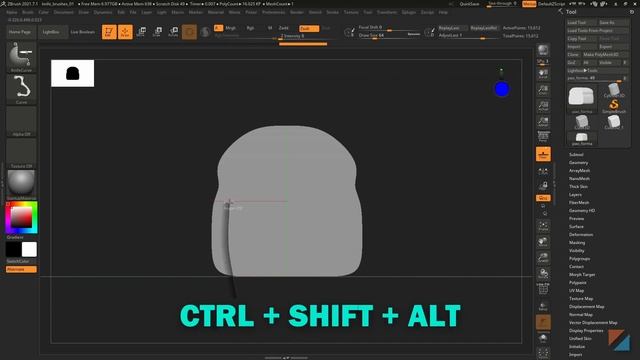Expand the Subtool section
Viewport: 640px width, 360px height.
tap(576, 155)
